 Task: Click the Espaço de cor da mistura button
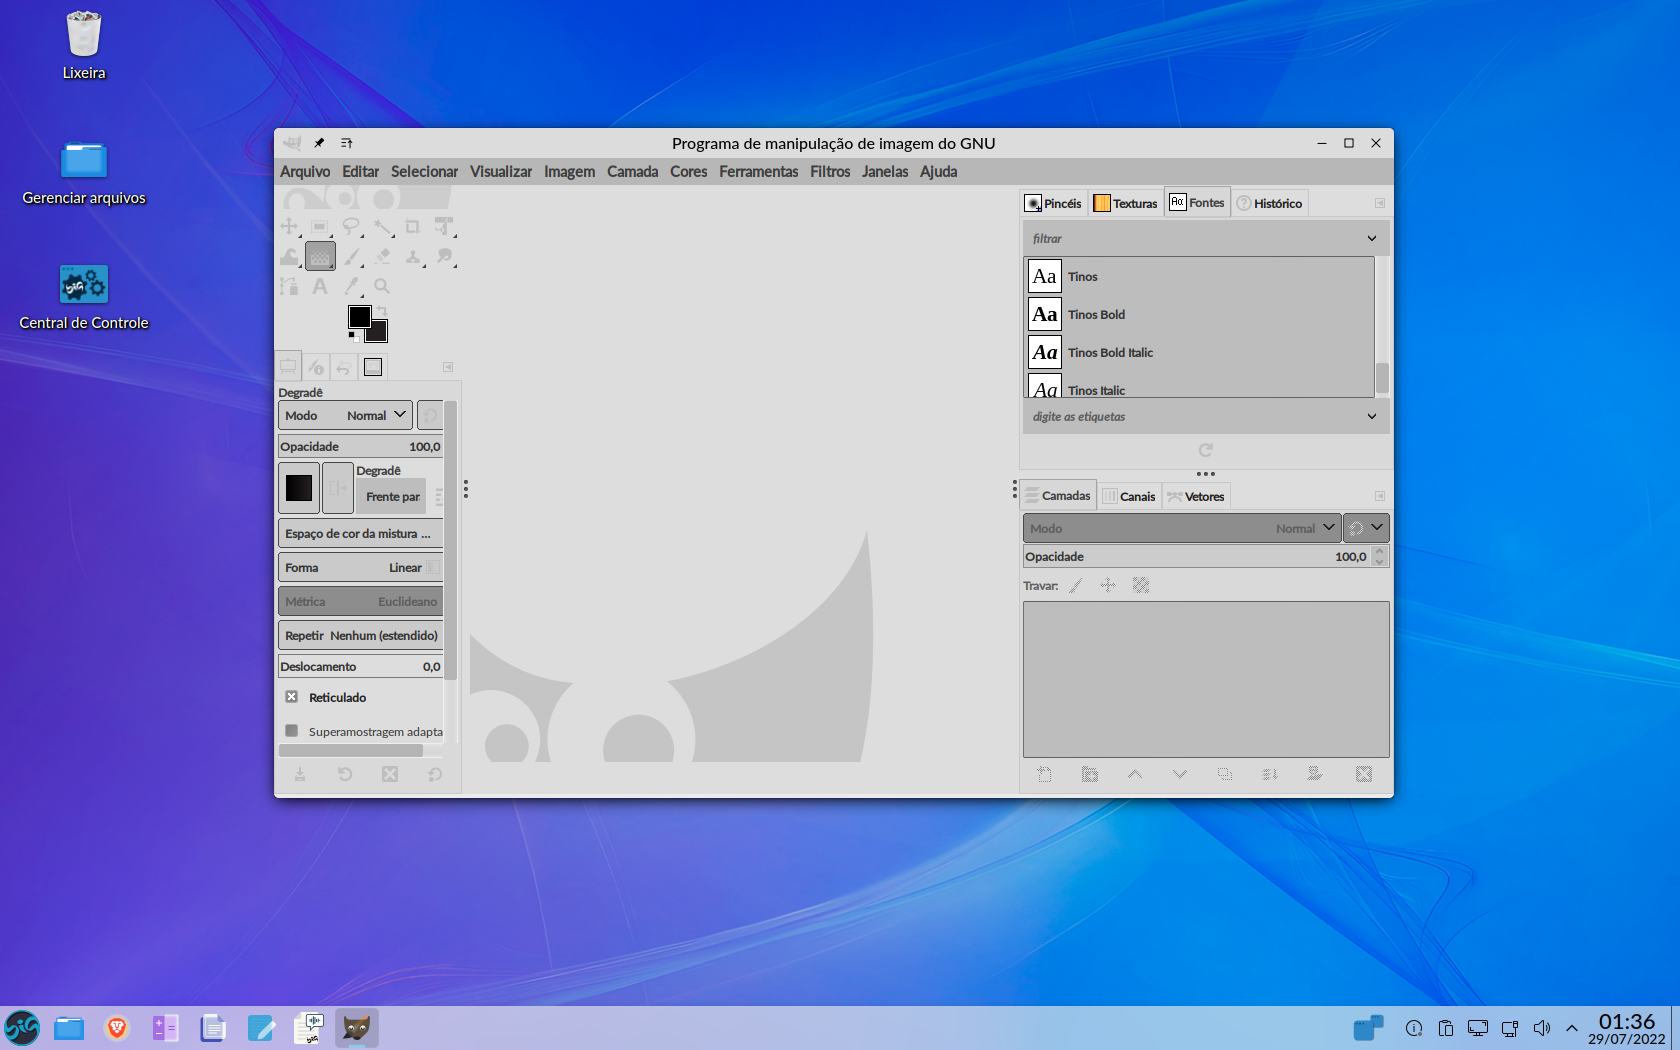click(360, 534)
